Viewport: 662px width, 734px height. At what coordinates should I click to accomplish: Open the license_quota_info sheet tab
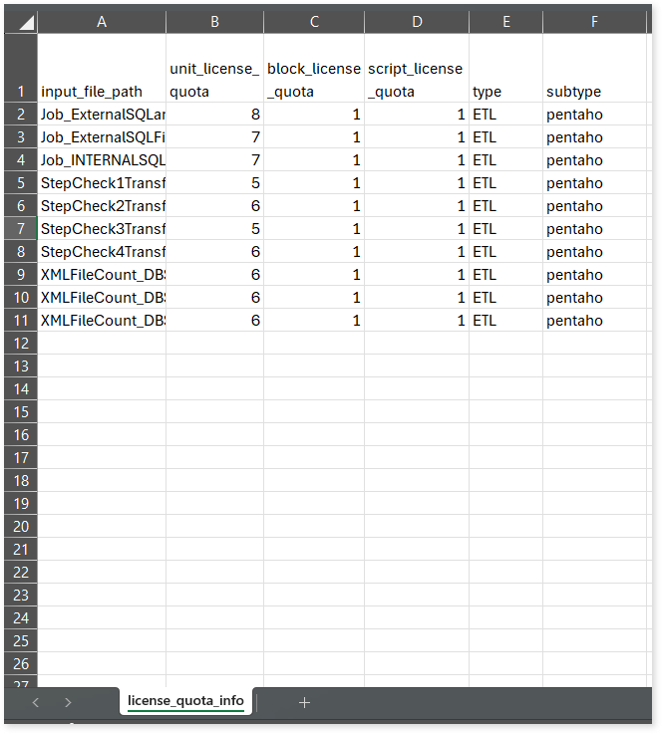[186, 701]
